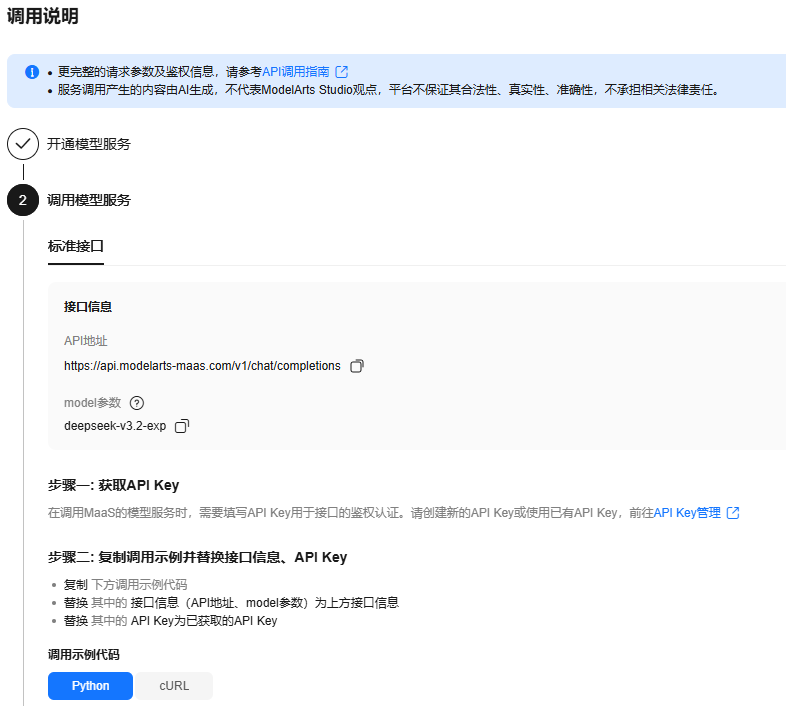Click the 开通模型服务 step label
The image size is (786, 706).
pyautogui.click(x=88, y=144)
